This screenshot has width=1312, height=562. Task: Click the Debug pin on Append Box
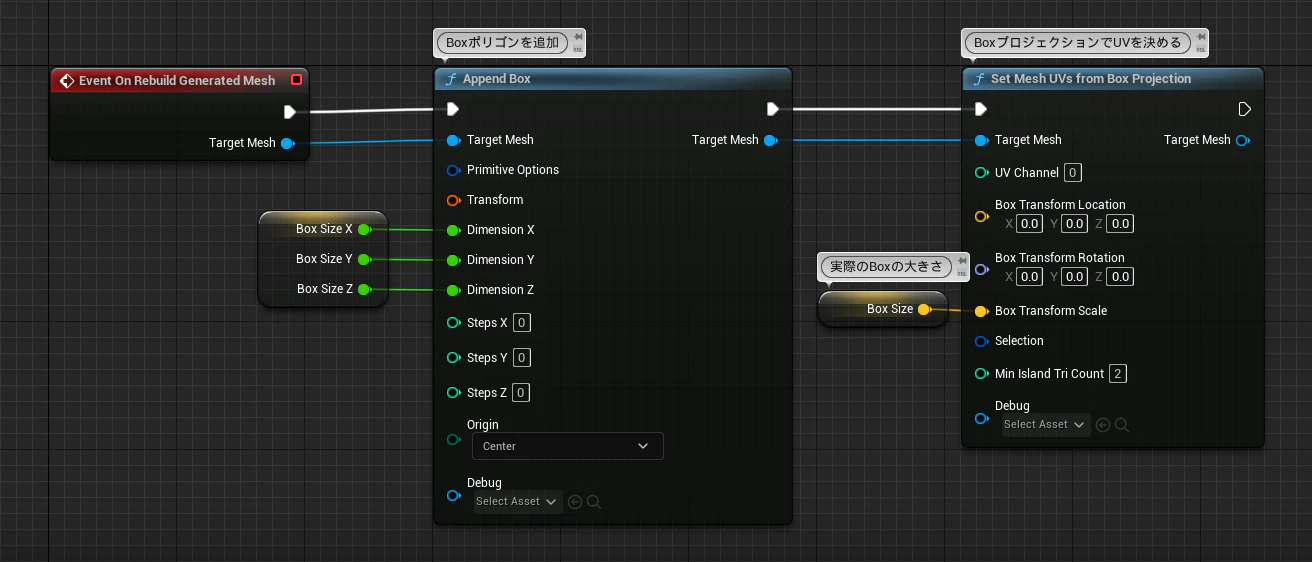(453, 495)
